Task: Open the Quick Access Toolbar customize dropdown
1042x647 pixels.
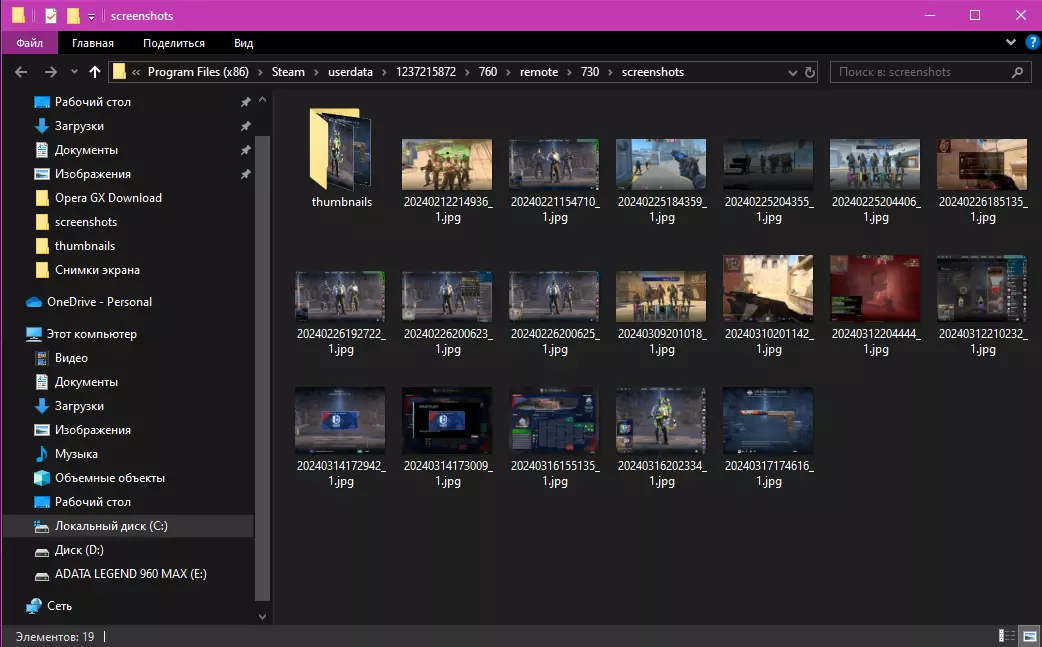Action: point(91,16)
